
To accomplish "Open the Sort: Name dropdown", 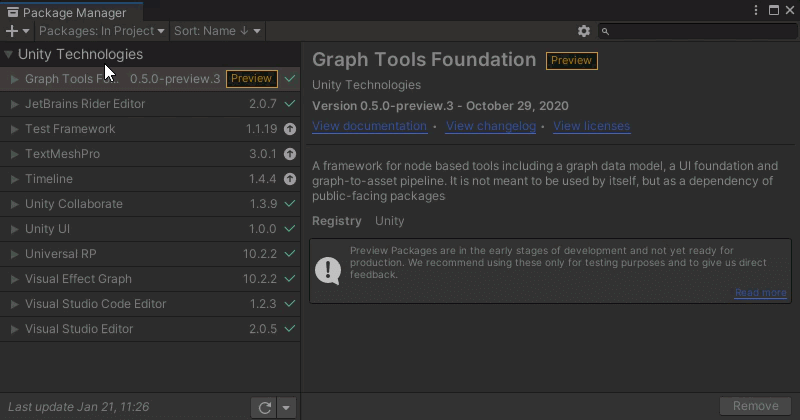I will coord(217,31).
